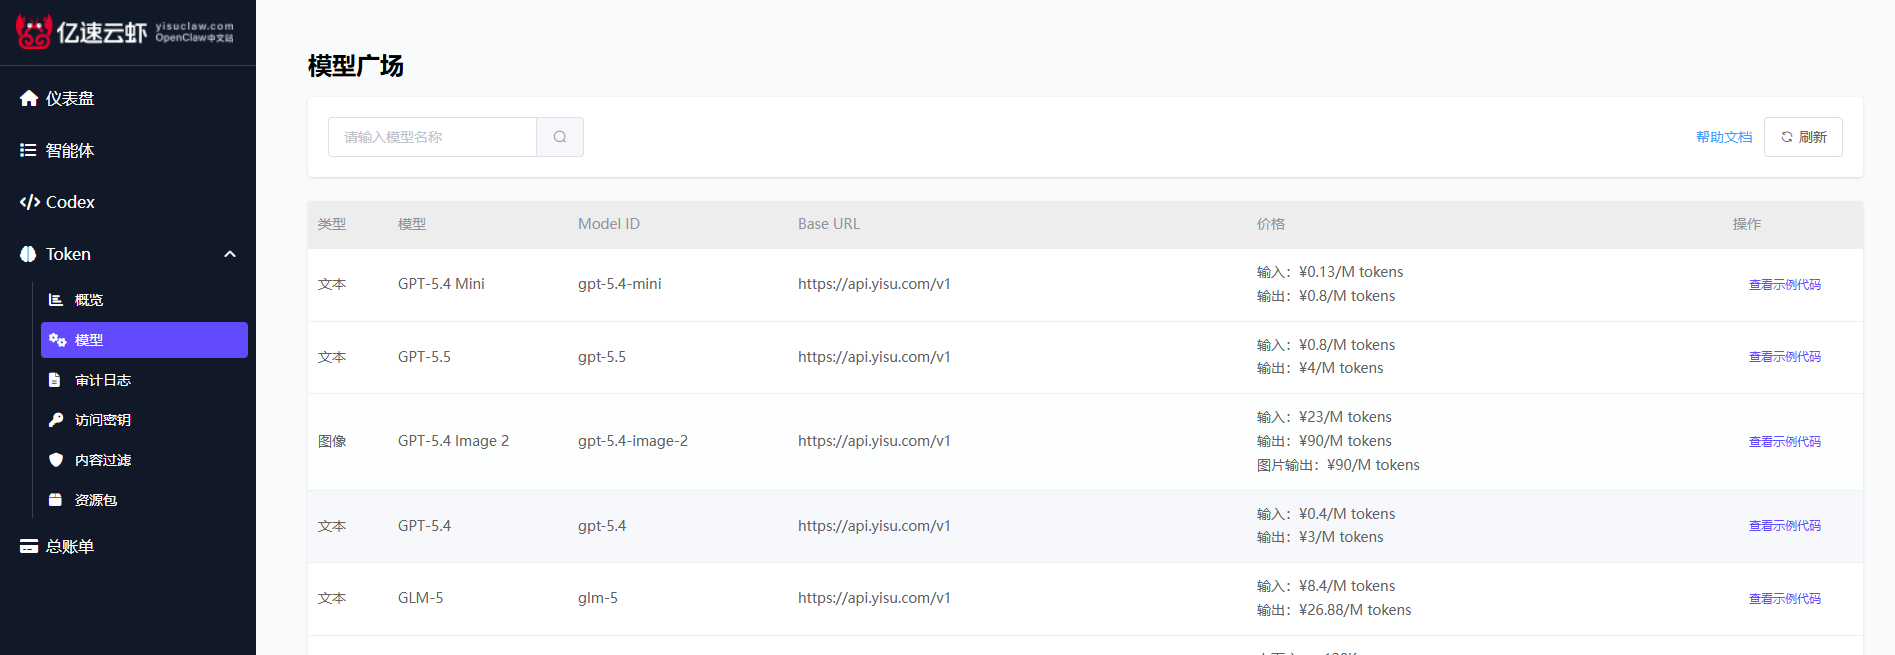Screen dimensions: 1895x655
Task: View example code for GPT-5.4 Mini
Action: [1784, 285]
